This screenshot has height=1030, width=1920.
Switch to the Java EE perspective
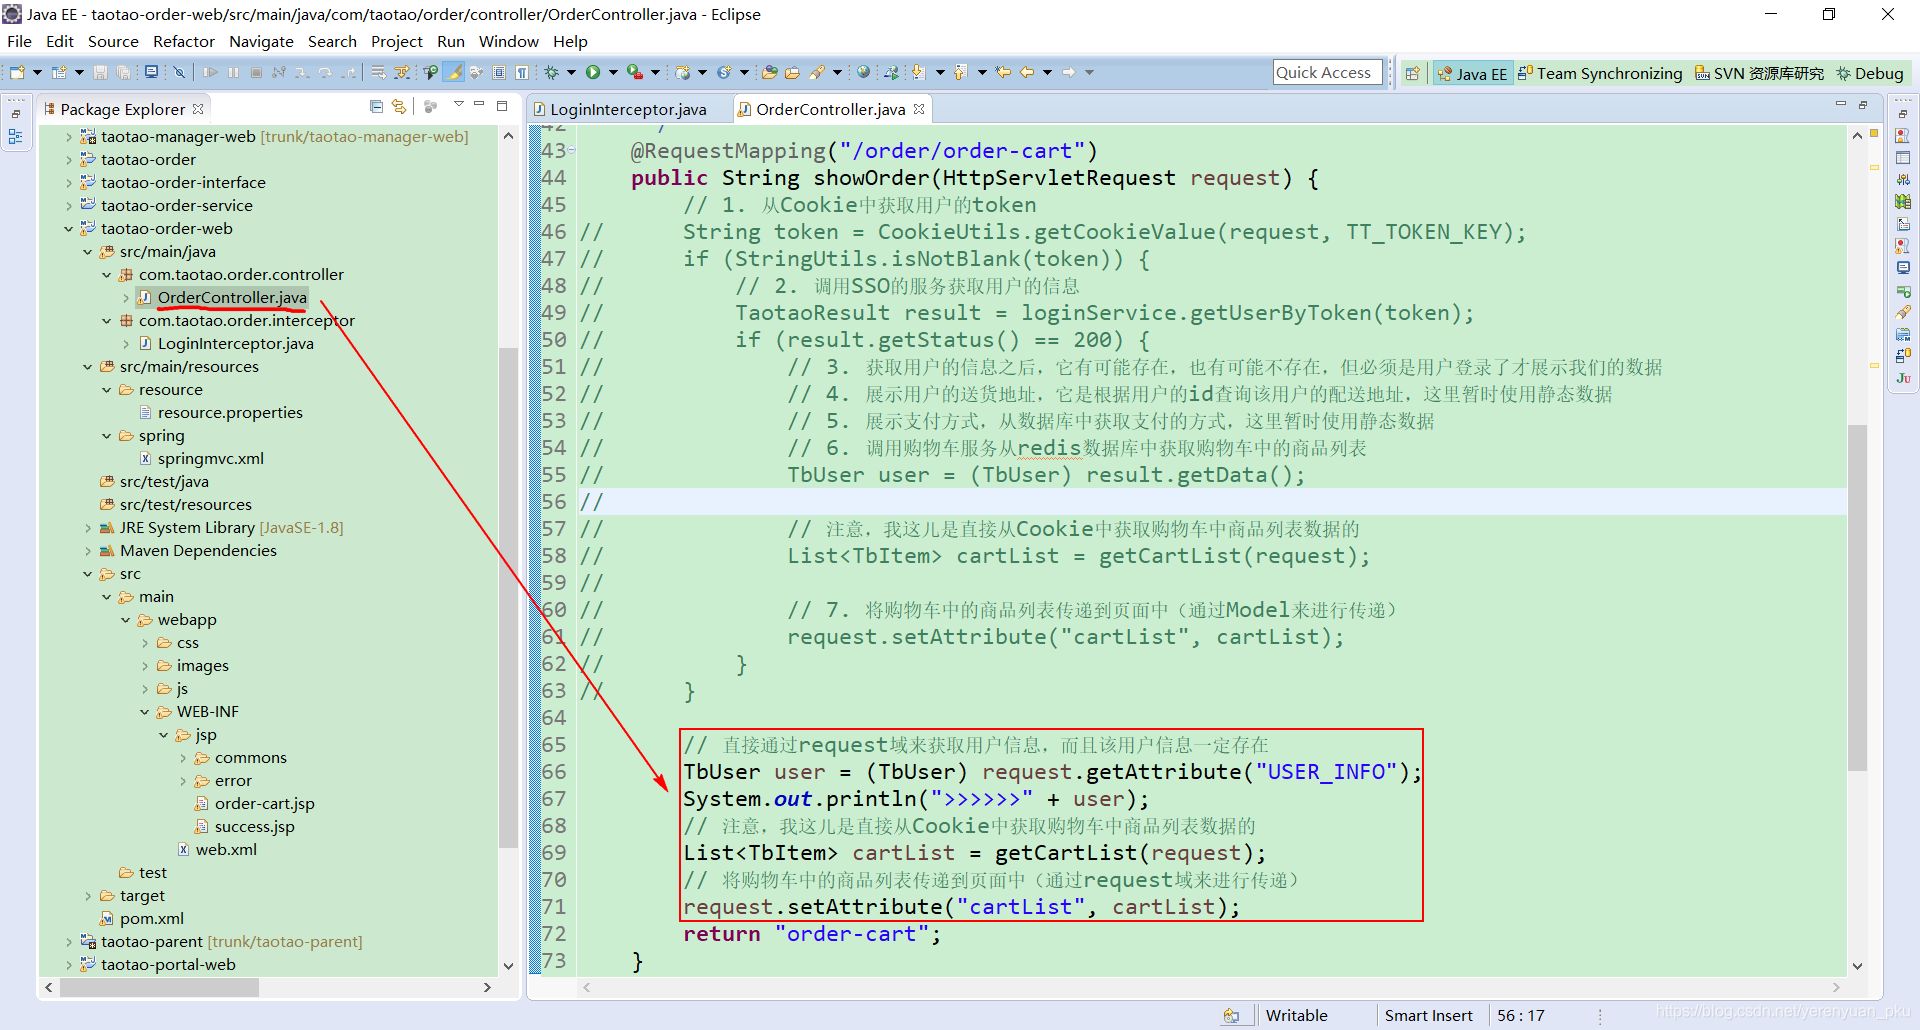coord(1471,73)
